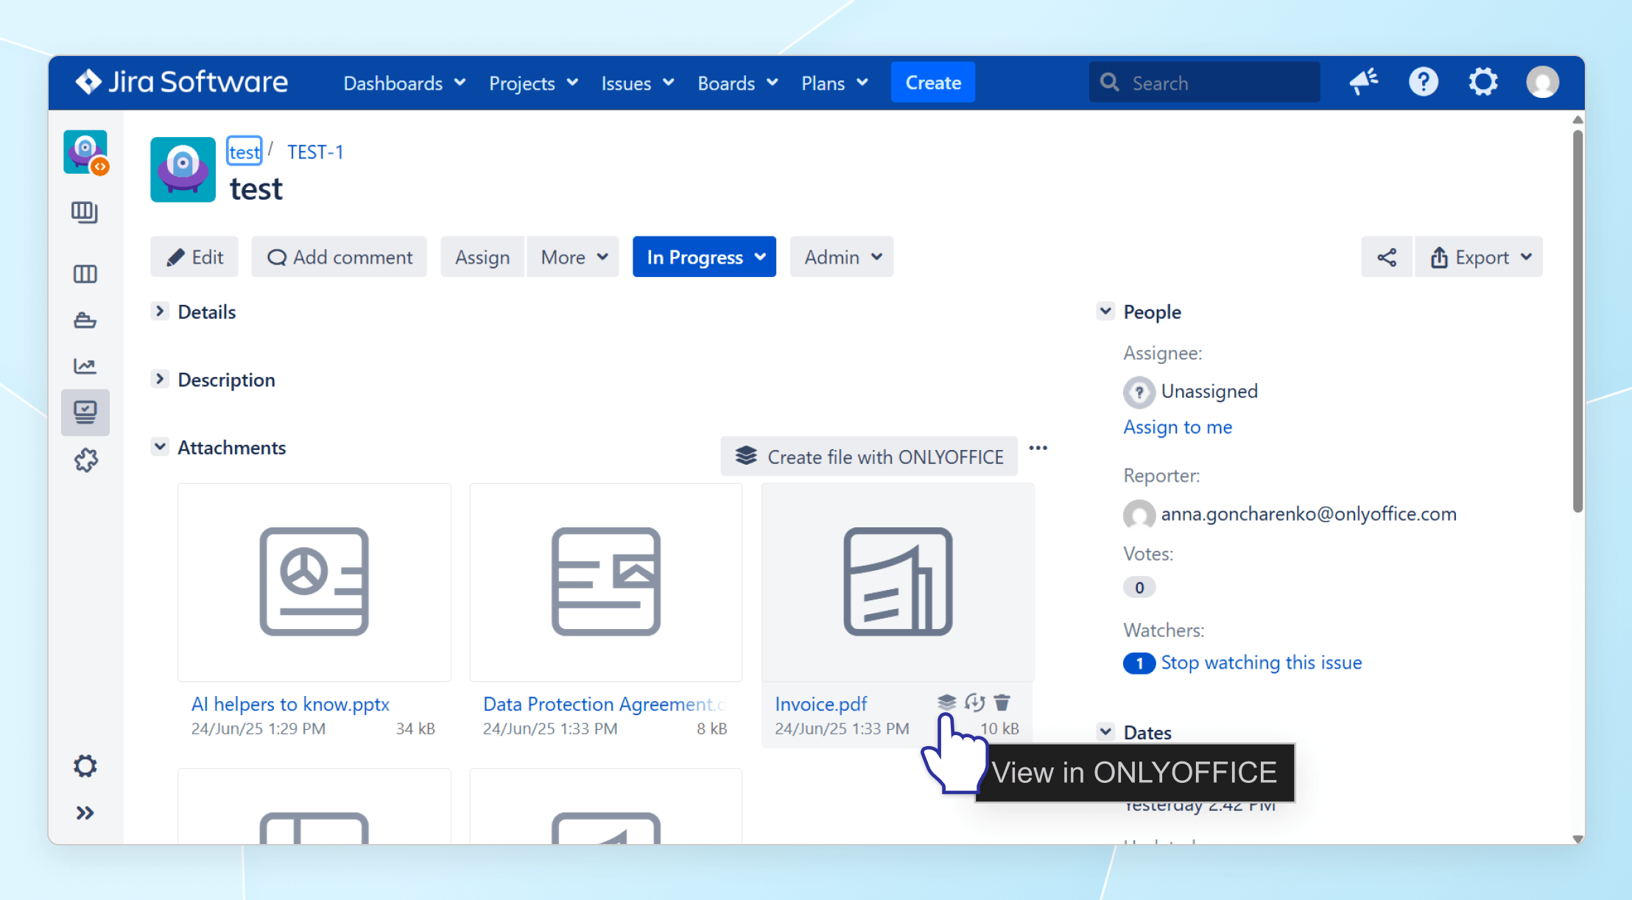
Task: Click the delete trash icon for Invoice.pdf
Action: (1002, 702)
